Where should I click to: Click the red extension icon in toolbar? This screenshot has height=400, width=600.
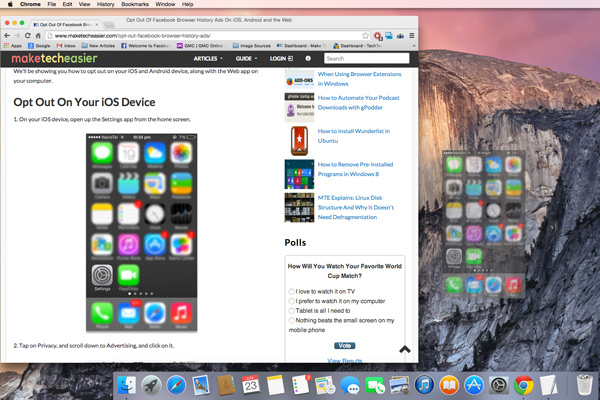click(x=378, y=36)
